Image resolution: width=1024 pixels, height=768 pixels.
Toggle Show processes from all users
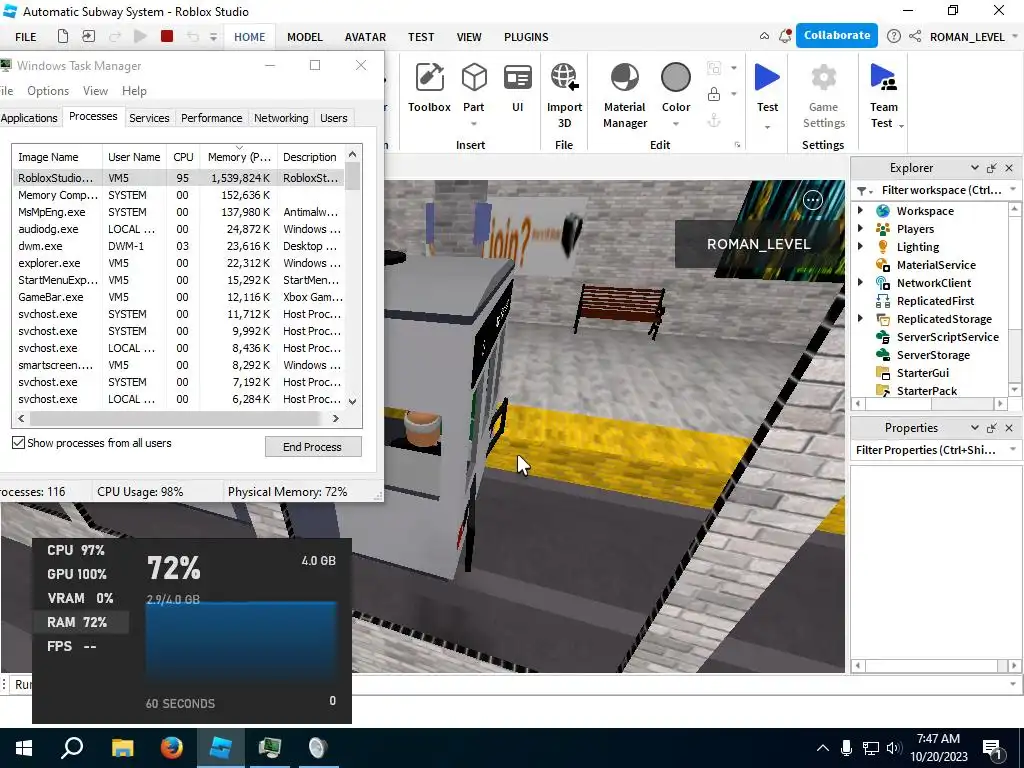point(18,443)
